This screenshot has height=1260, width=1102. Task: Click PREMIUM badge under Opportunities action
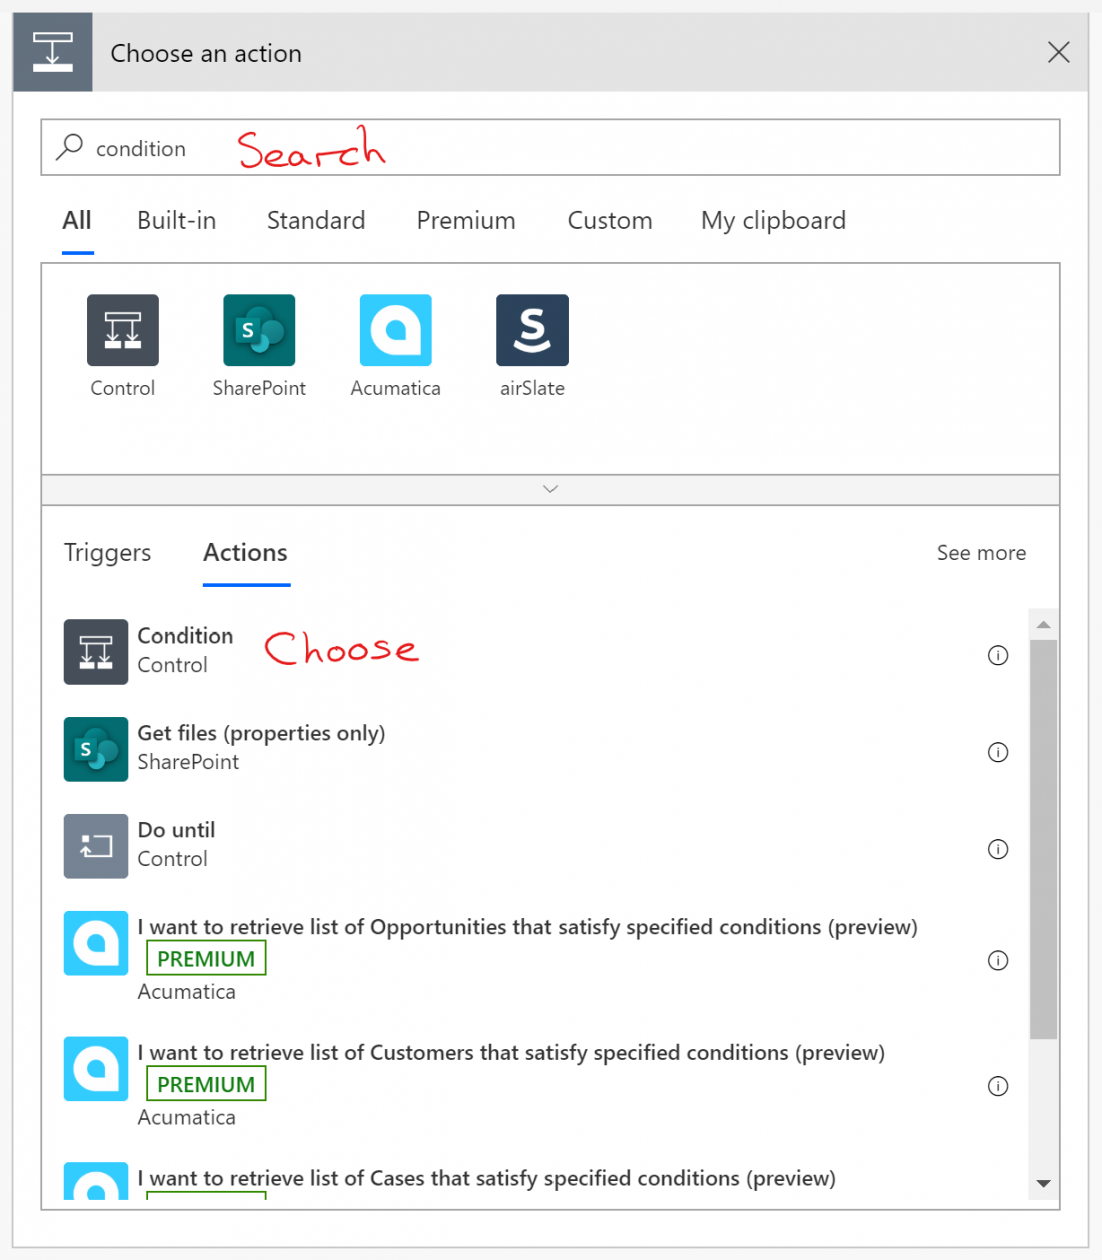click(x=206, y=959)
